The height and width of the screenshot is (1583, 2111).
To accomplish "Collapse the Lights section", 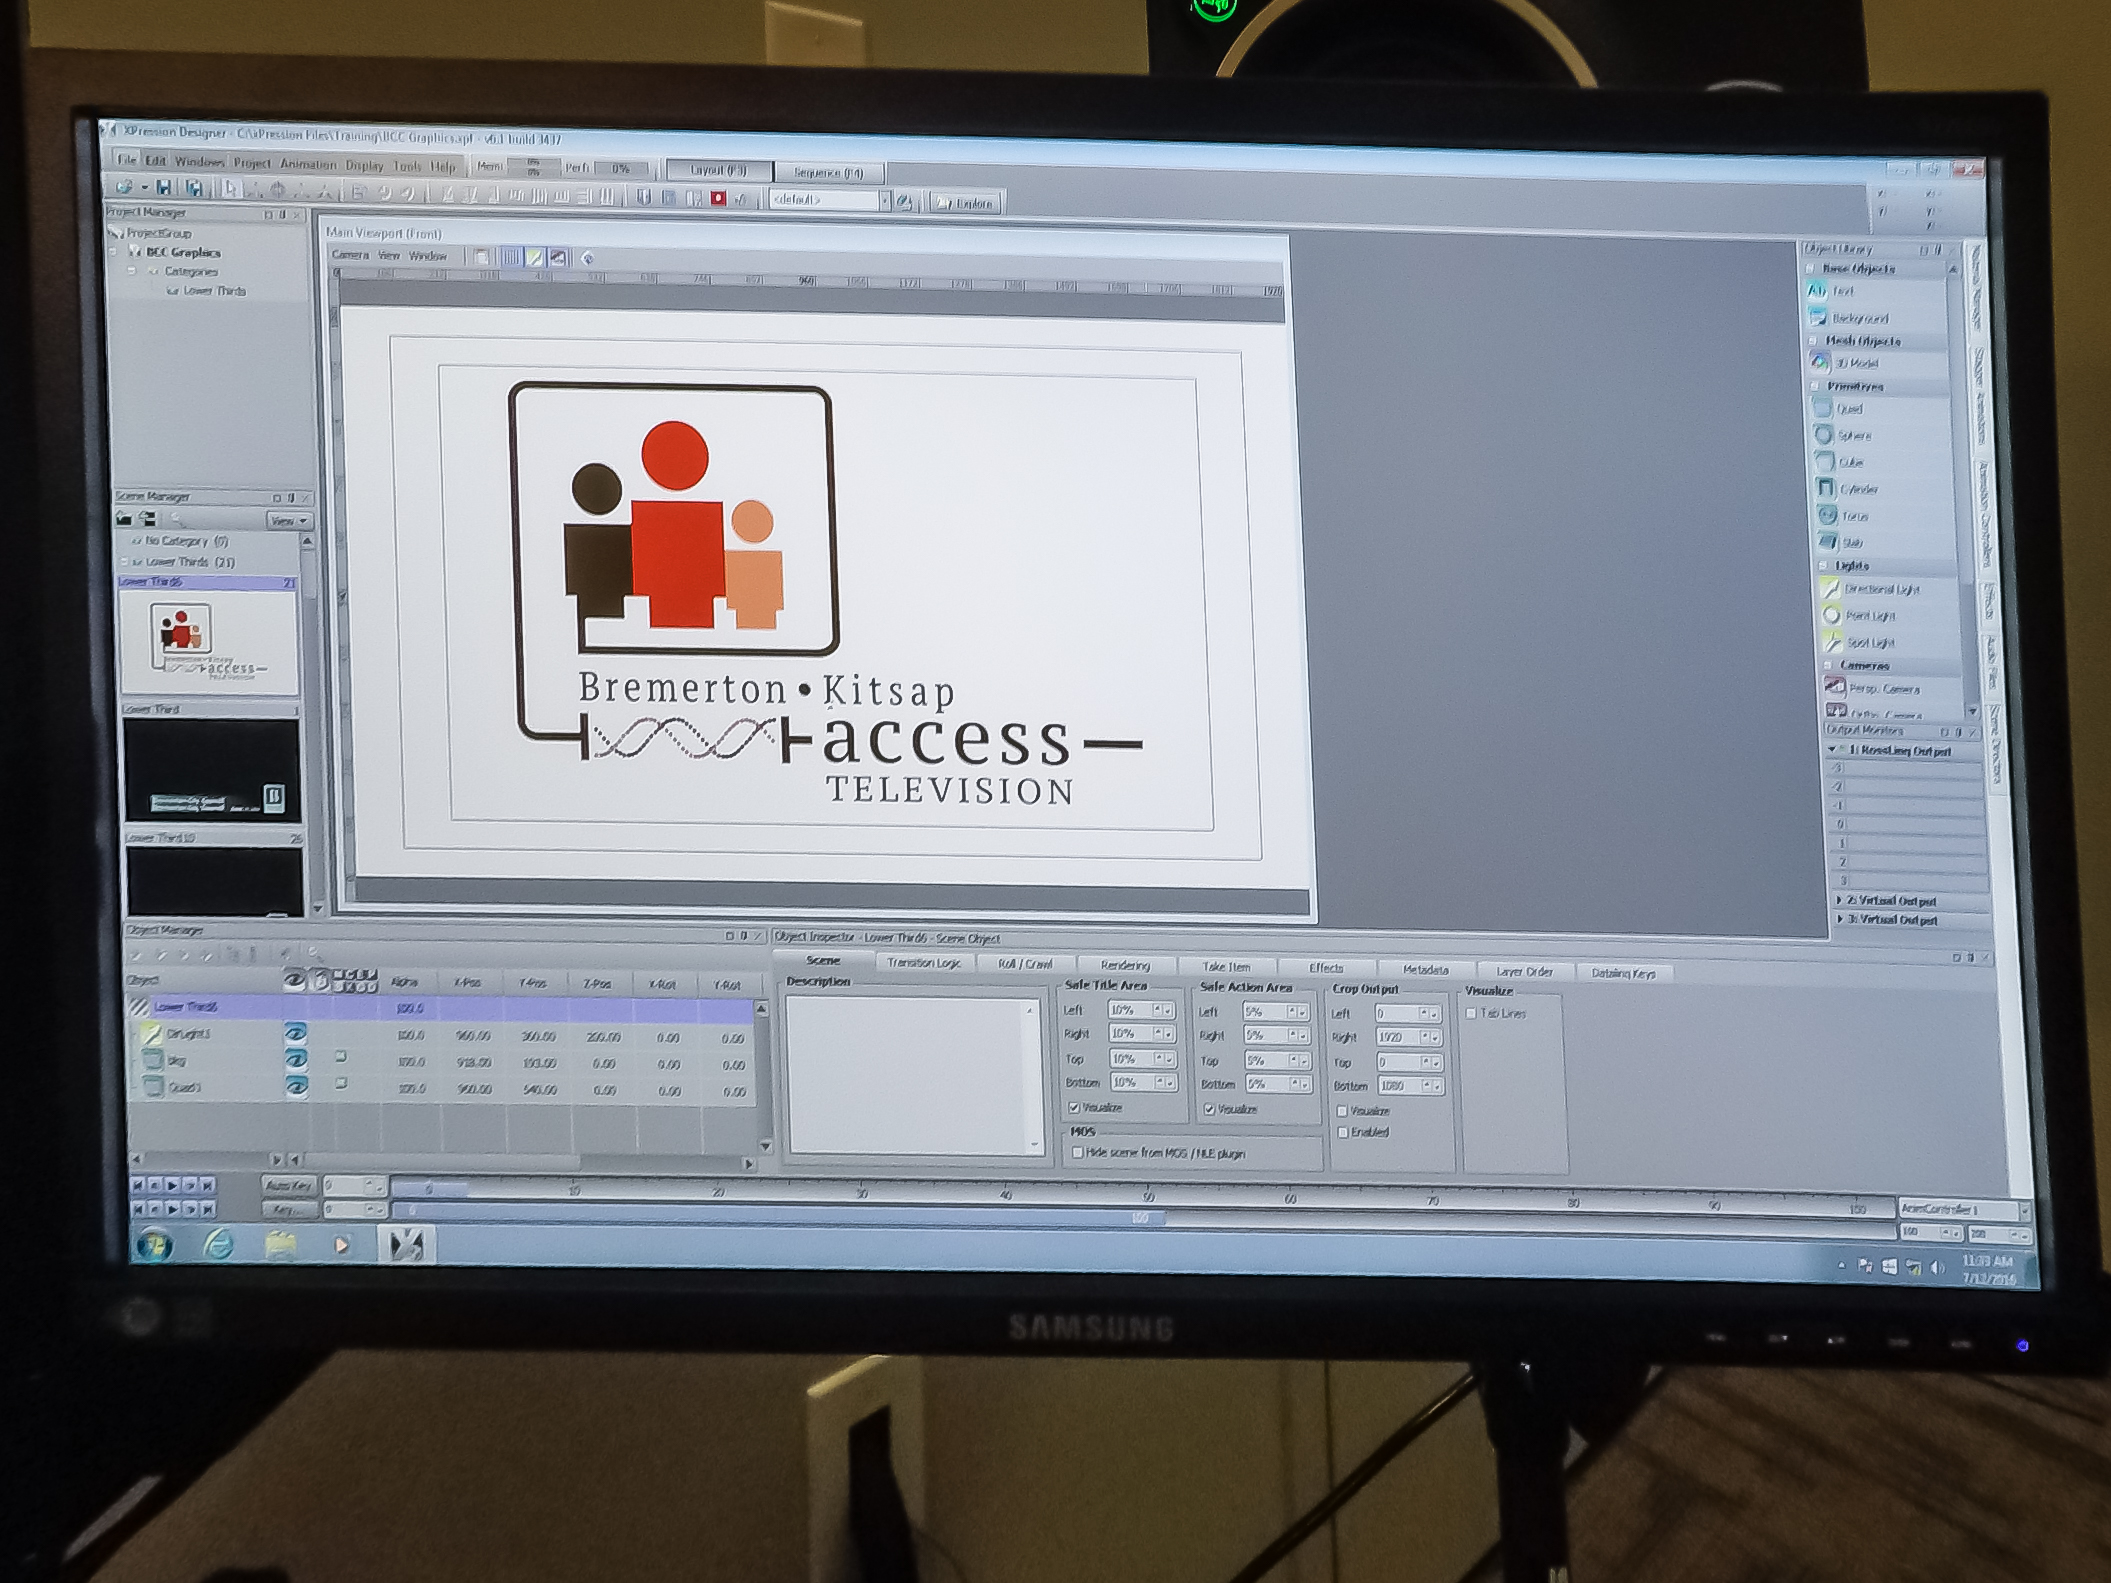I will tap(1824, 566).
